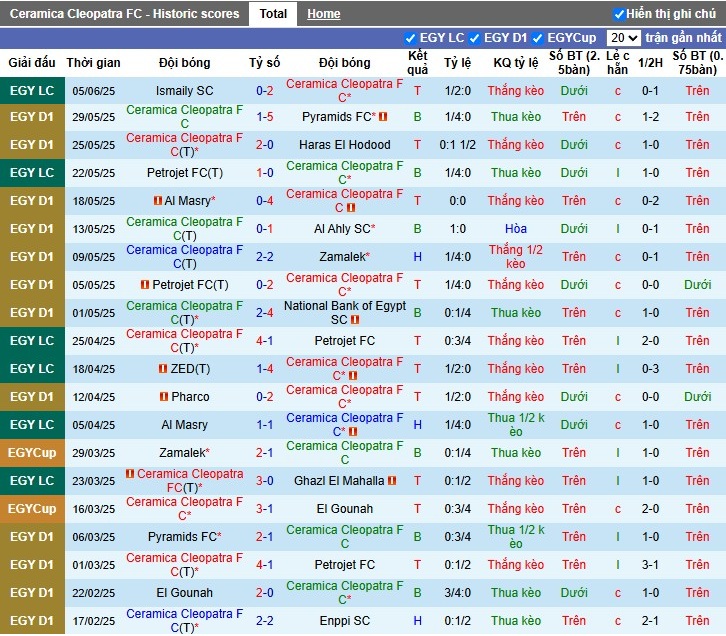Open Ismaily SC team link
Image resolution: width=726 pixels, height=636 pixels.
coord(185,91)
